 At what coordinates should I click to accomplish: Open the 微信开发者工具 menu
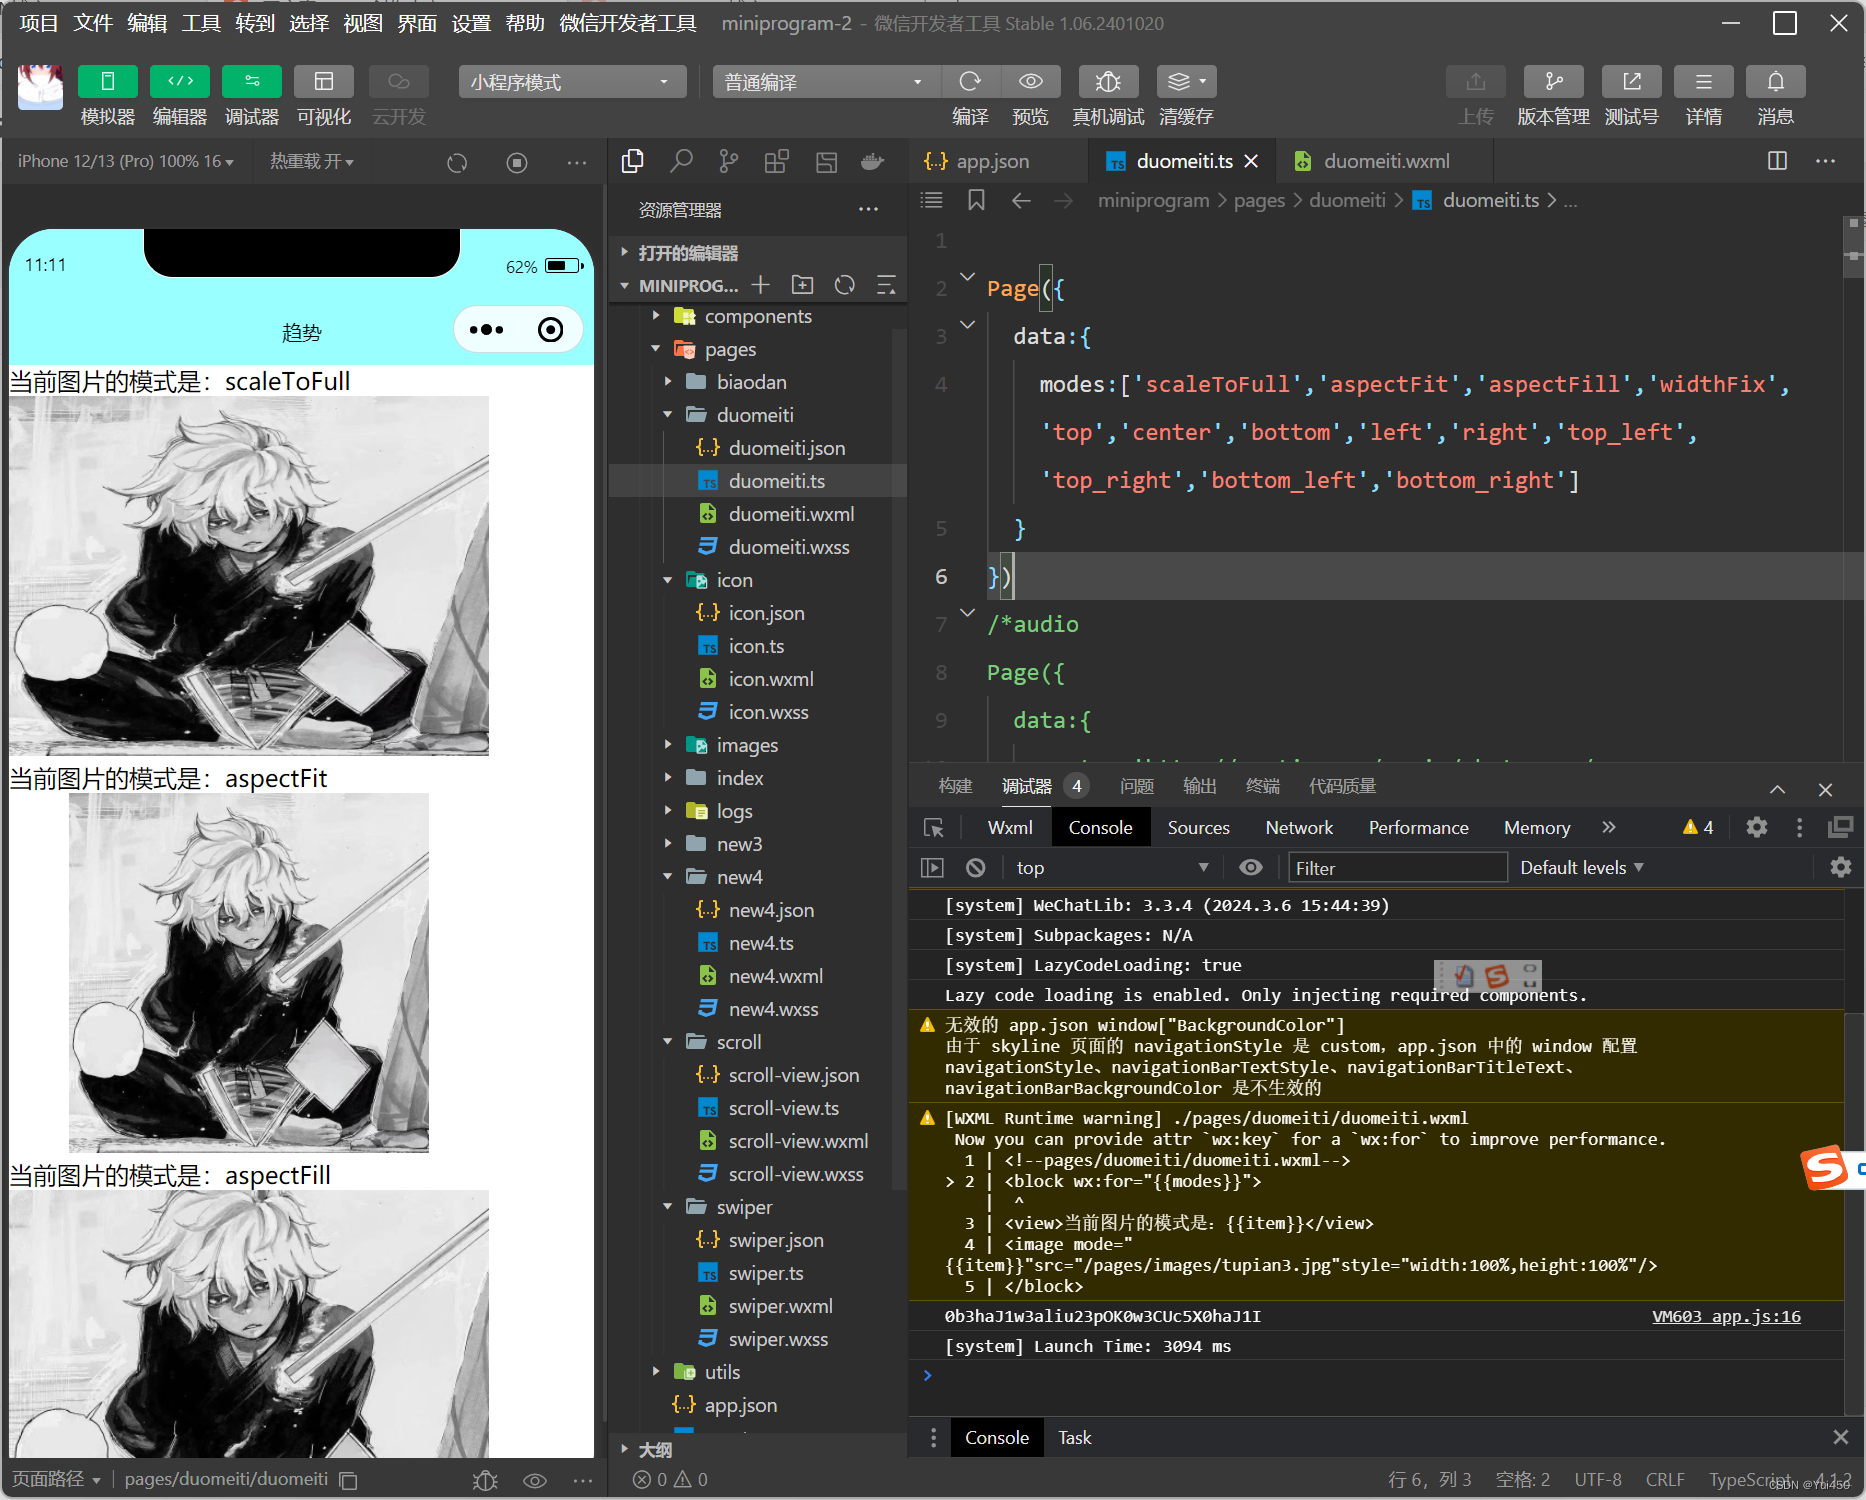tap(628, 23)
